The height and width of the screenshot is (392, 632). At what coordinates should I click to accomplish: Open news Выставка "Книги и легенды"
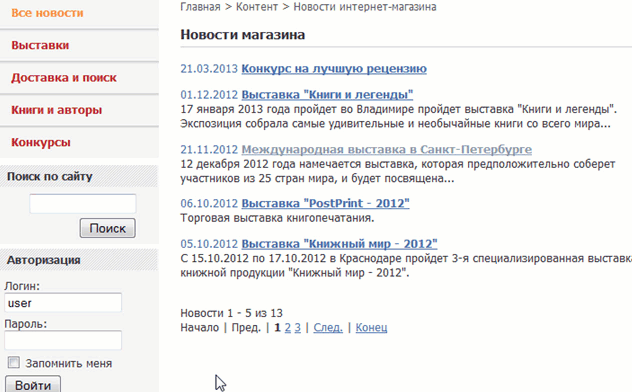[327, 95]
